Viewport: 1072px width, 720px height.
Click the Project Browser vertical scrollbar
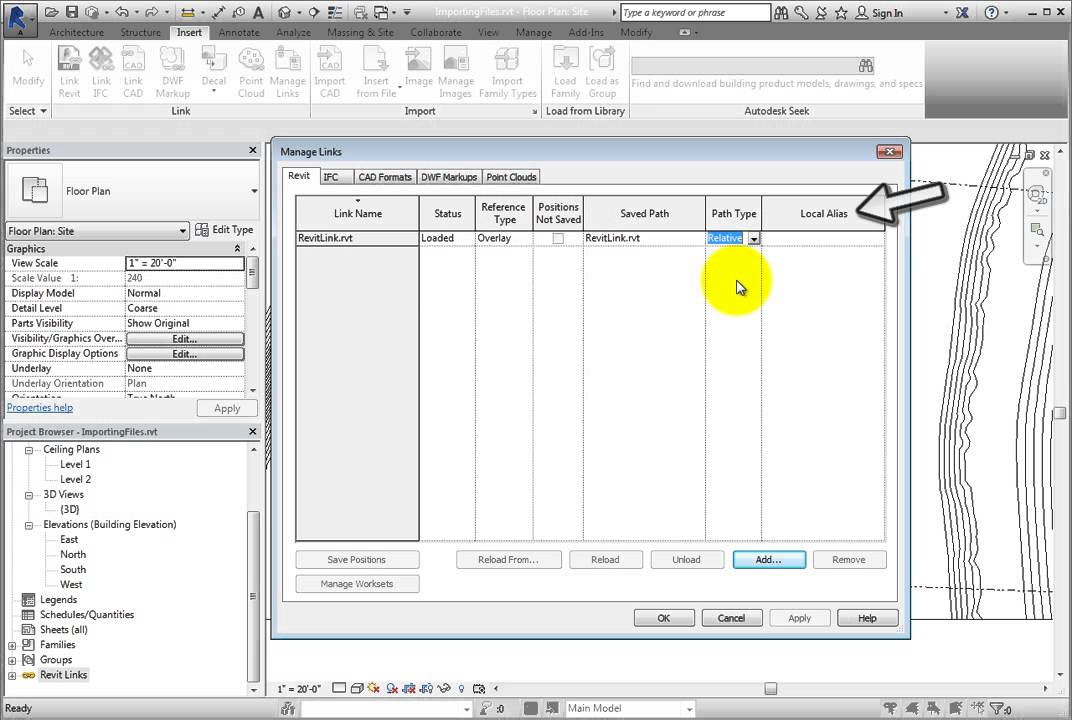click(x=253, y=596)
